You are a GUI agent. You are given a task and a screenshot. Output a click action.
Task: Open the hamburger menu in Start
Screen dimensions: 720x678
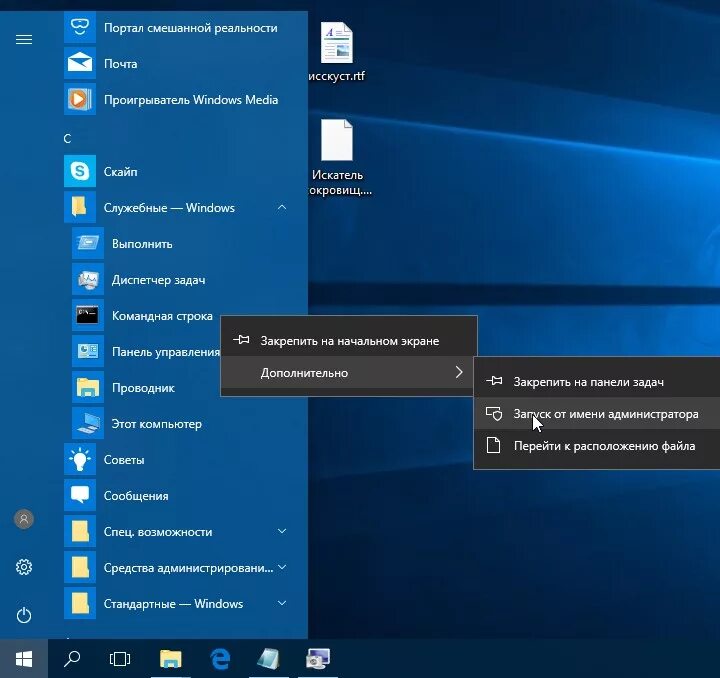tap(24, 39)
